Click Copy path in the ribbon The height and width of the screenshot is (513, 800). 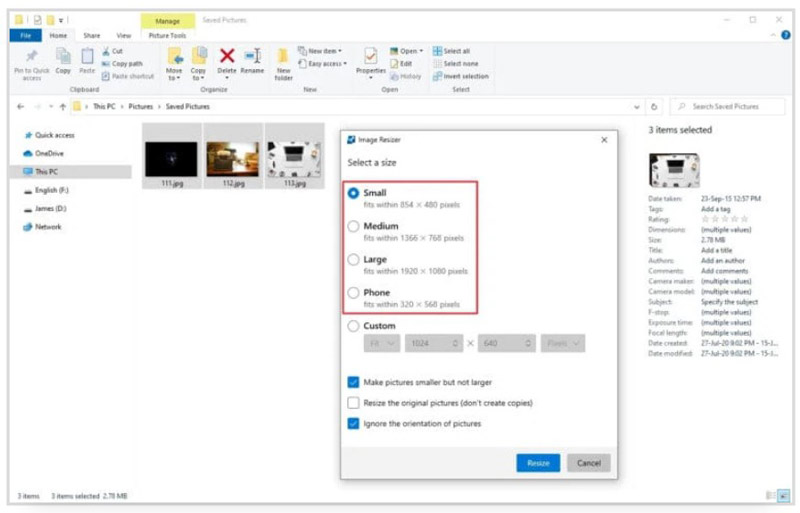pos(122,64)
